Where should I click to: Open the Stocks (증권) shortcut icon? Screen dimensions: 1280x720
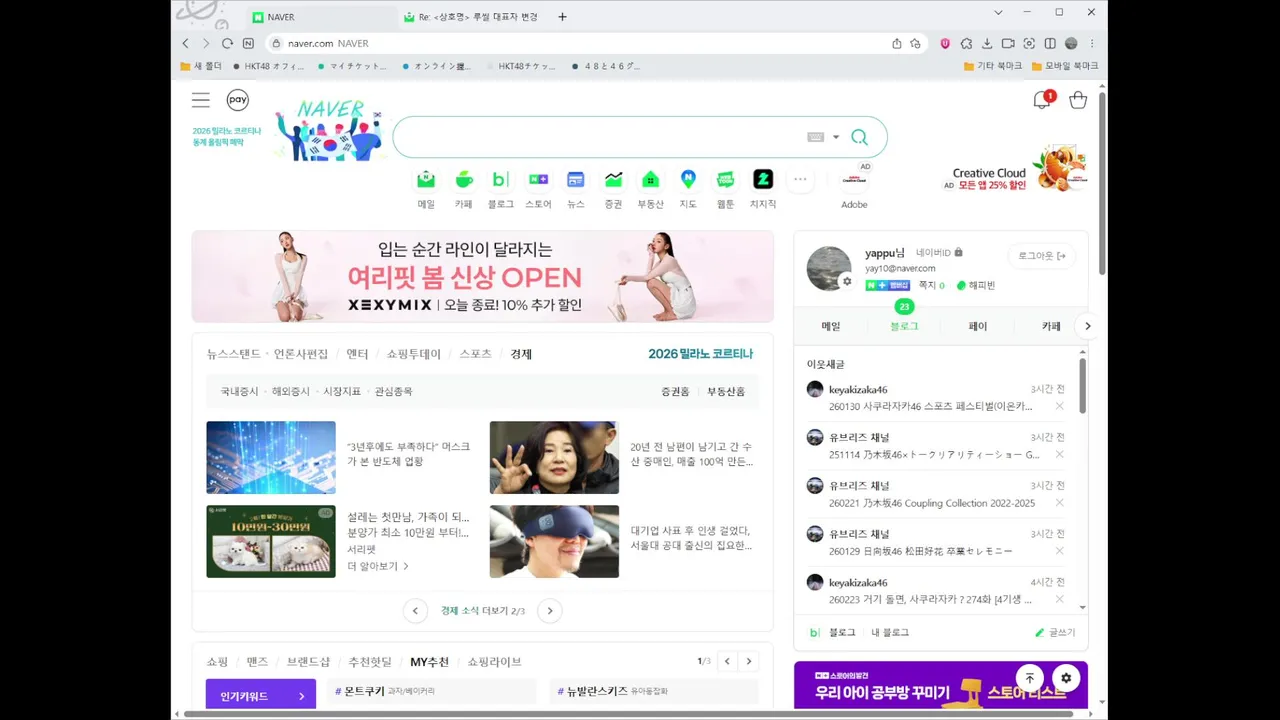(x=613, y=179)
